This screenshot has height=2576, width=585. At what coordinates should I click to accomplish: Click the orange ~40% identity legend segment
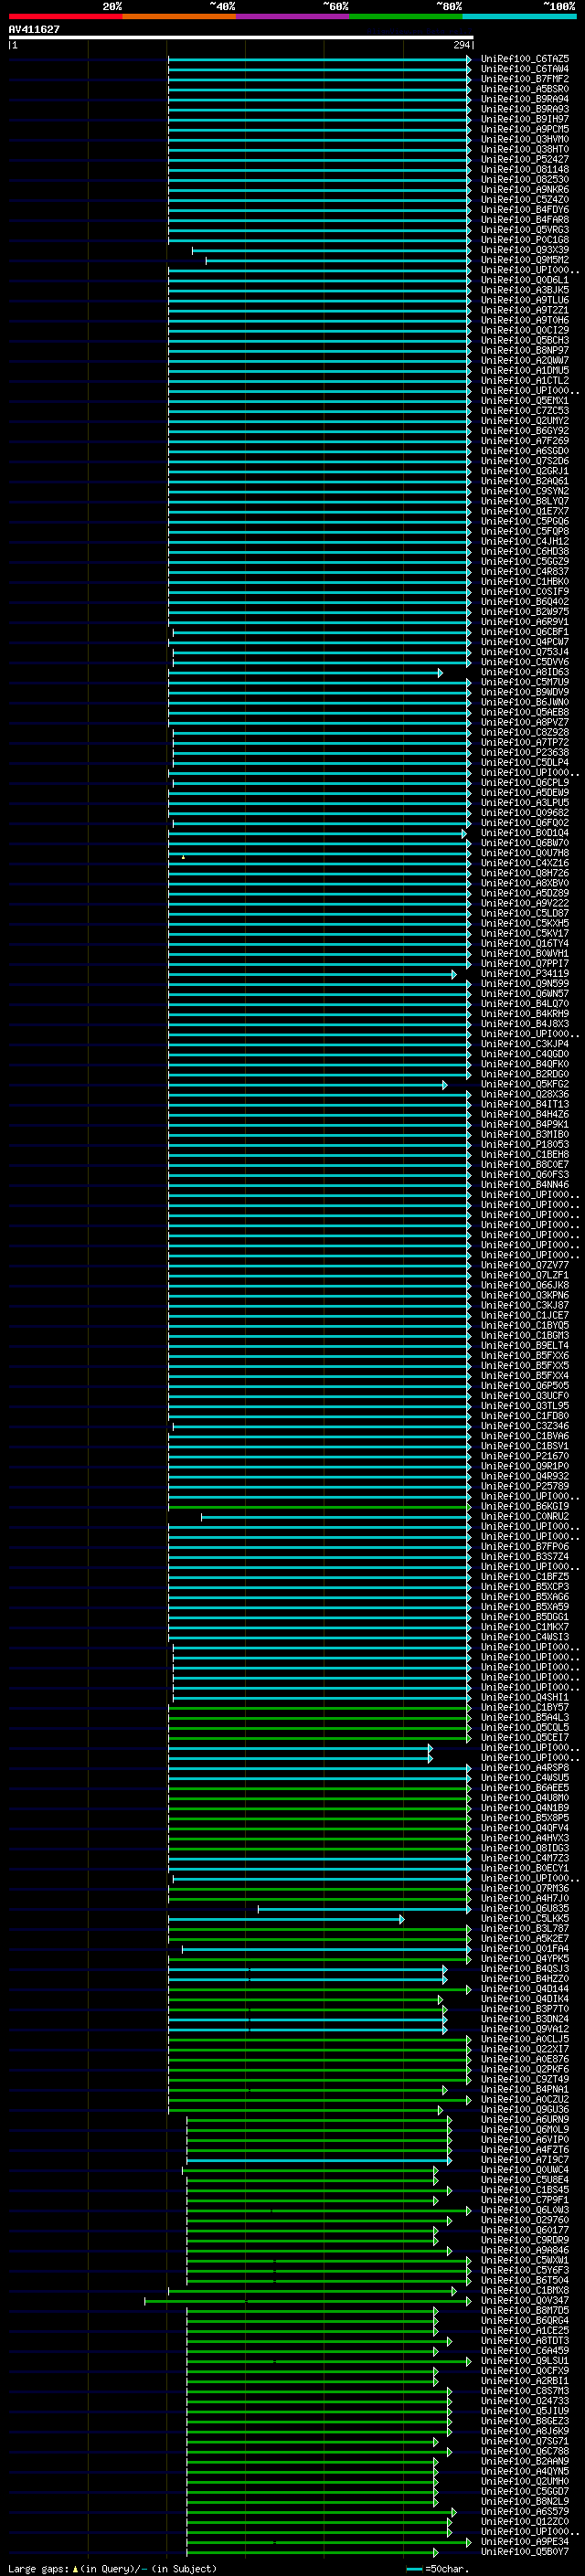179,16
